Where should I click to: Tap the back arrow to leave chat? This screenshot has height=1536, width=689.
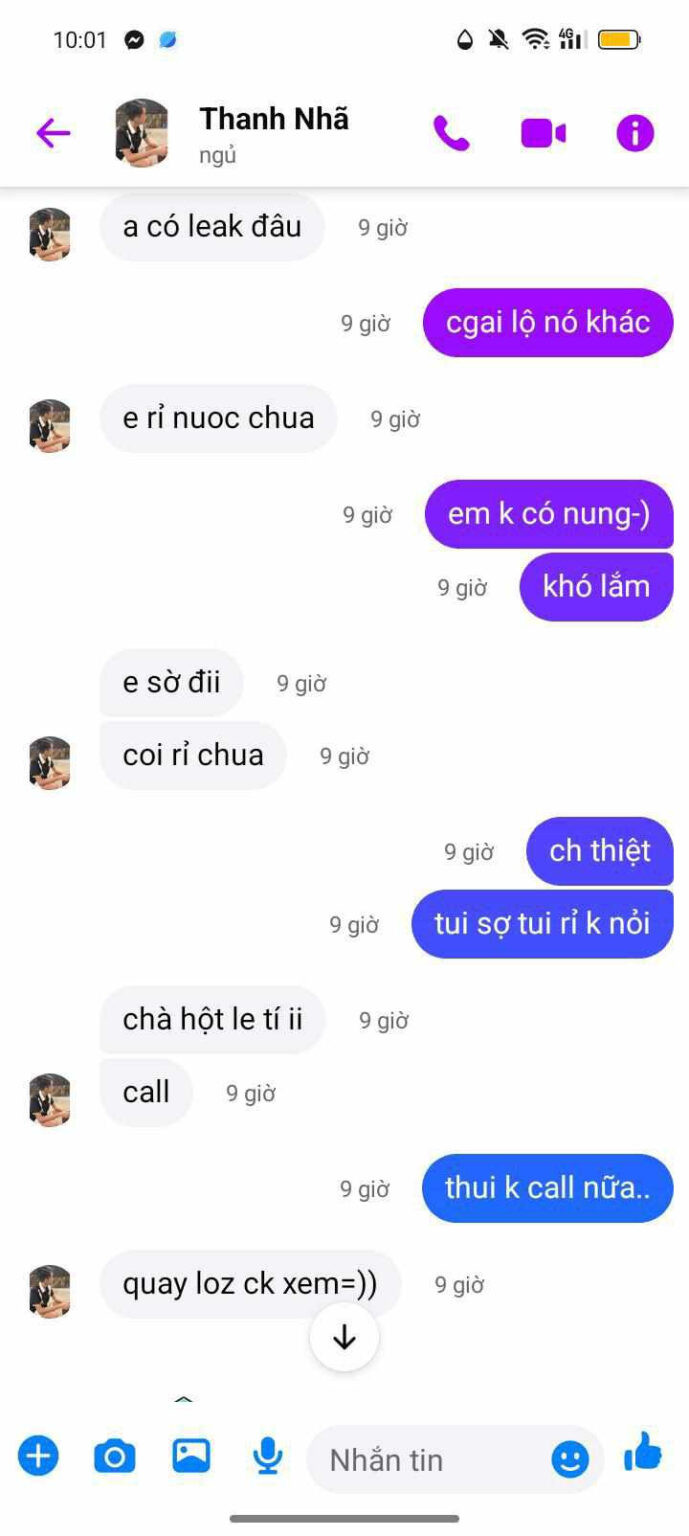[53, 133]
